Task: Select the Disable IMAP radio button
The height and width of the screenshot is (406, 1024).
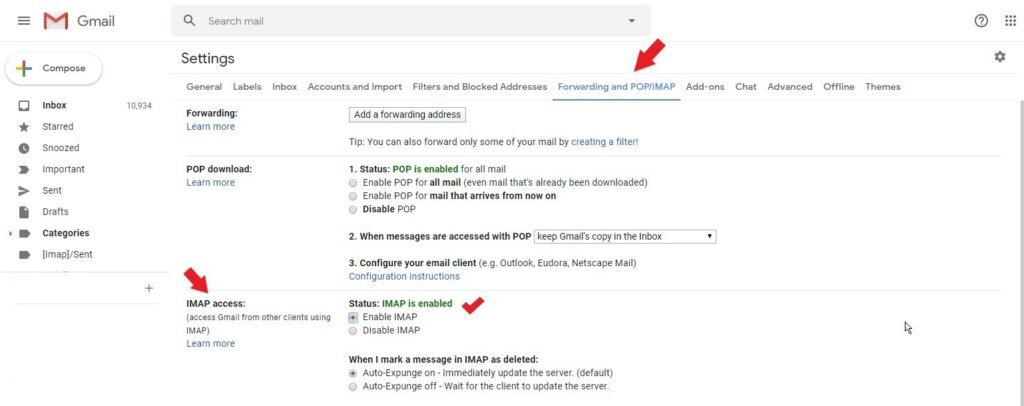Action: tap(353, 331)
